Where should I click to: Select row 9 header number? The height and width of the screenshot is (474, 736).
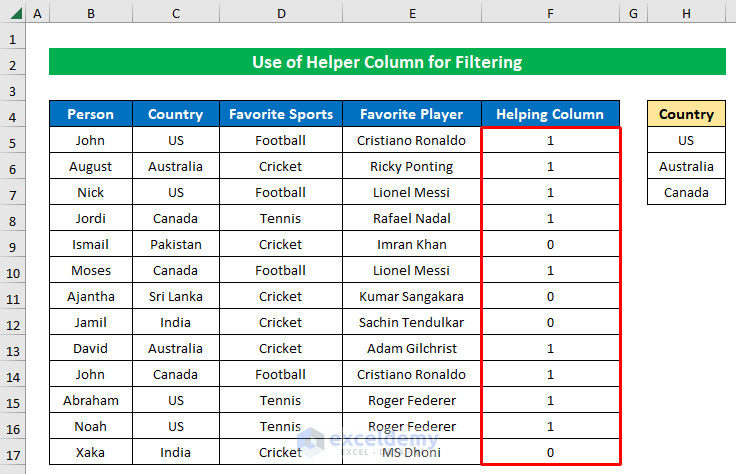(x=13, y=244)
